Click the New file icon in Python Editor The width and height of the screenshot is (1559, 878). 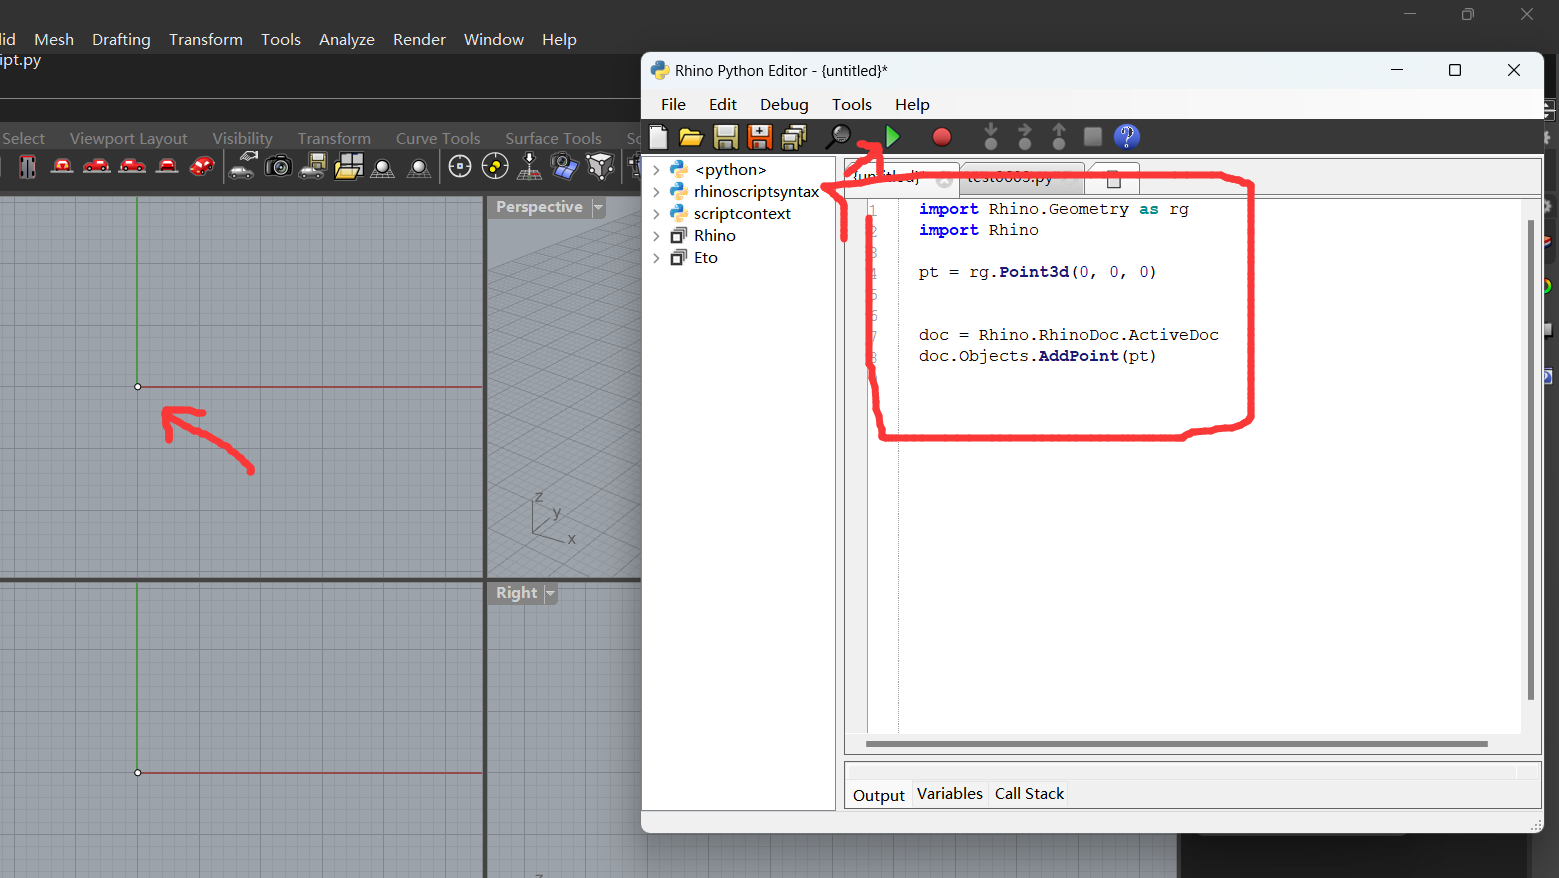pos(658,137)
